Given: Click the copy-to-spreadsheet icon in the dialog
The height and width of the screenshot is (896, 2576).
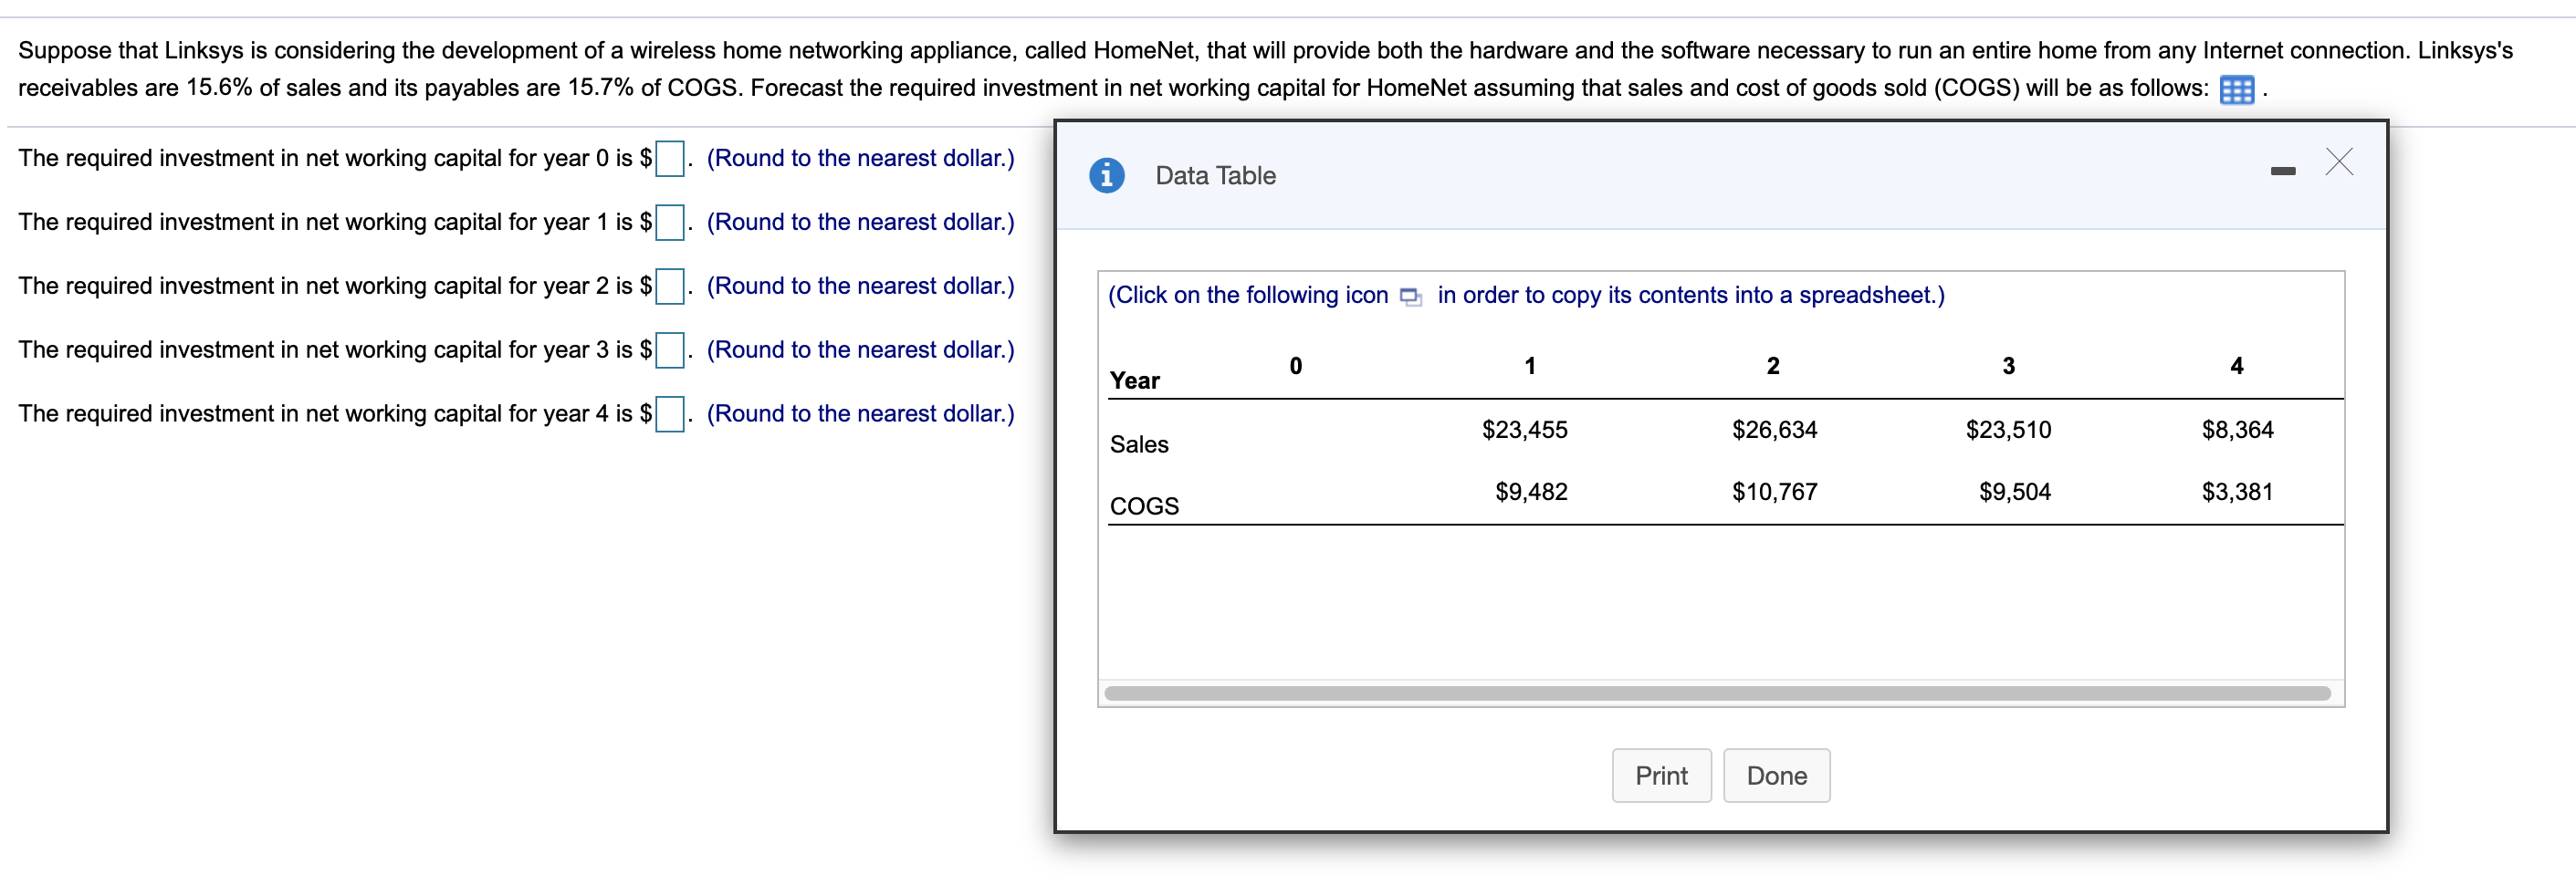Looking at the screenshot, I should 1411,296.
